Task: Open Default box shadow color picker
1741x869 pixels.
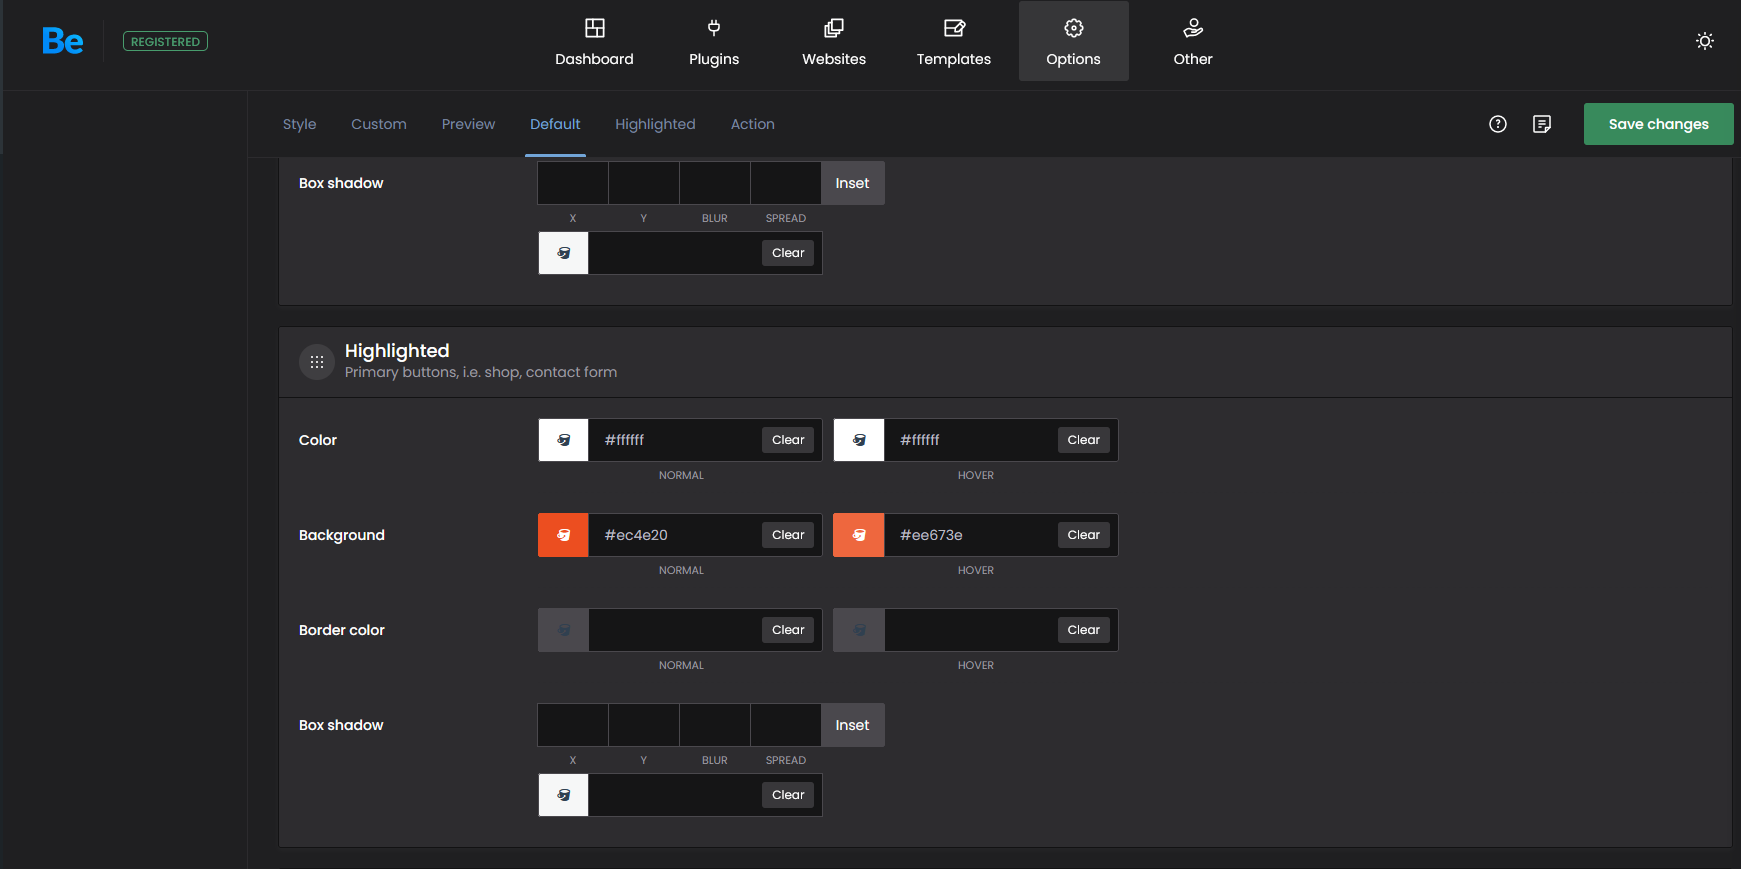Action: (x=564, y=253)
